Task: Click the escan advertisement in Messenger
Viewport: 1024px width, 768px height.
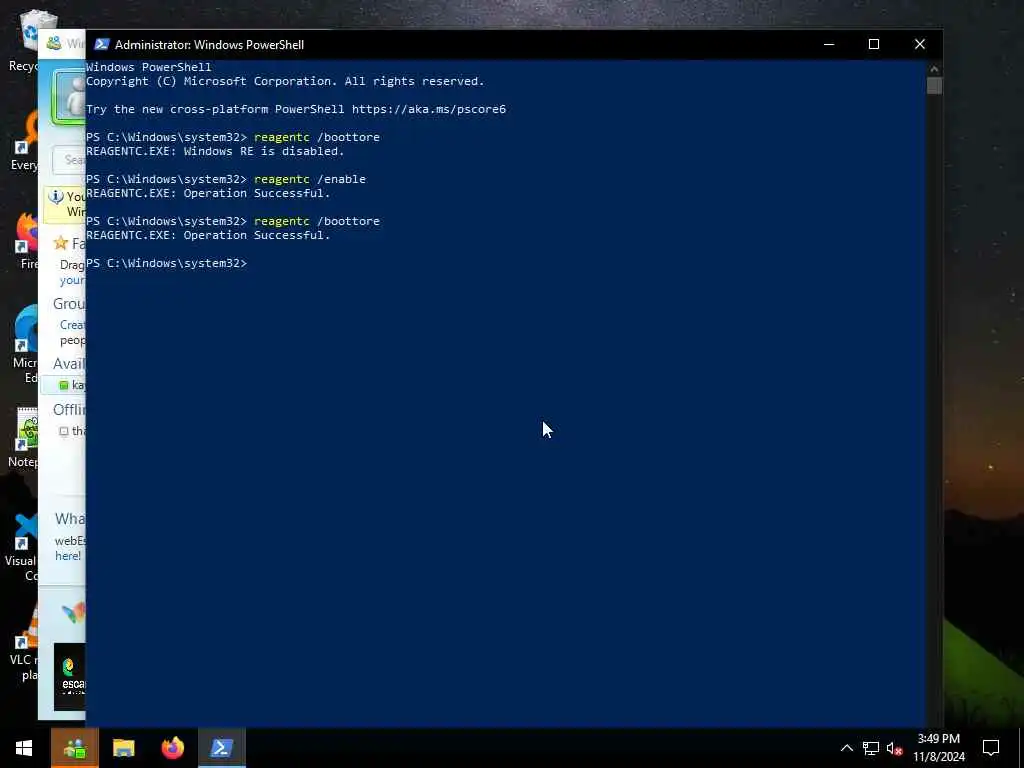Action: pyautogui.click(x=70, y=677)
